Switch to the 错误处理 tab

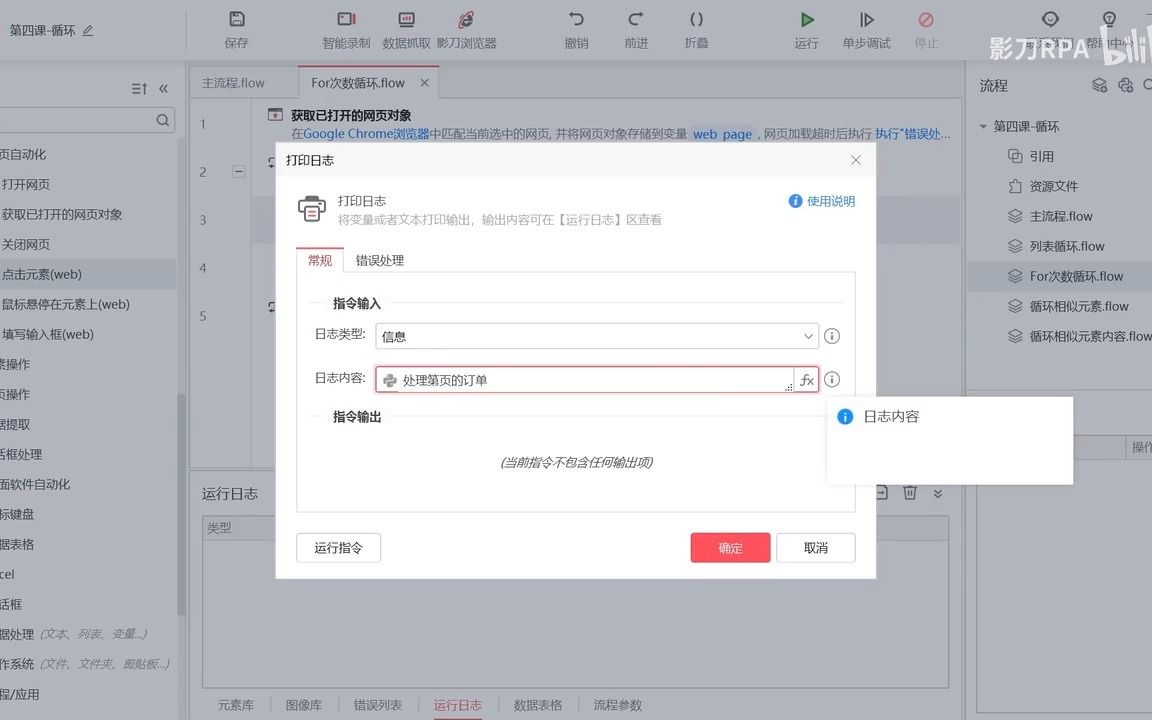[x=379, y=259]
